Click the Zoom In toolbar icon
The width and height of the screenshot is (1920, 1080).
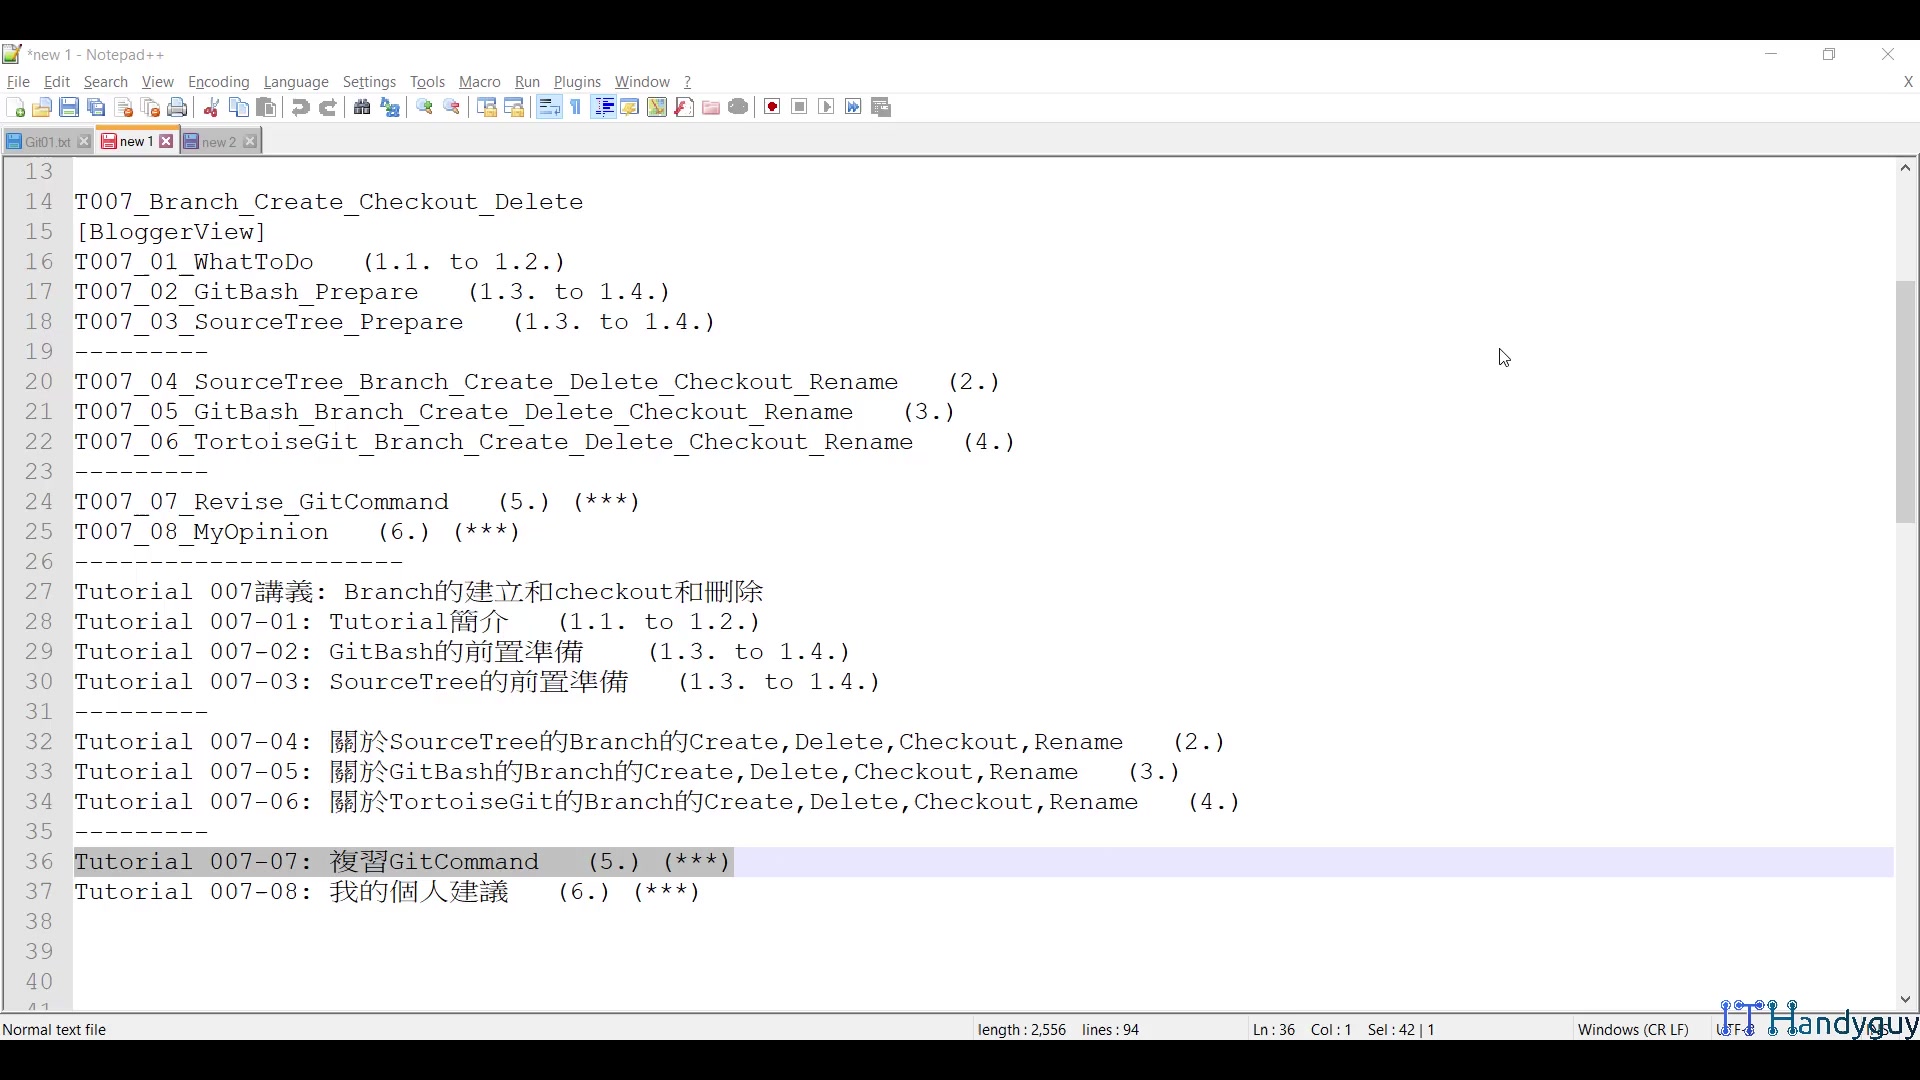pos(424,107)
